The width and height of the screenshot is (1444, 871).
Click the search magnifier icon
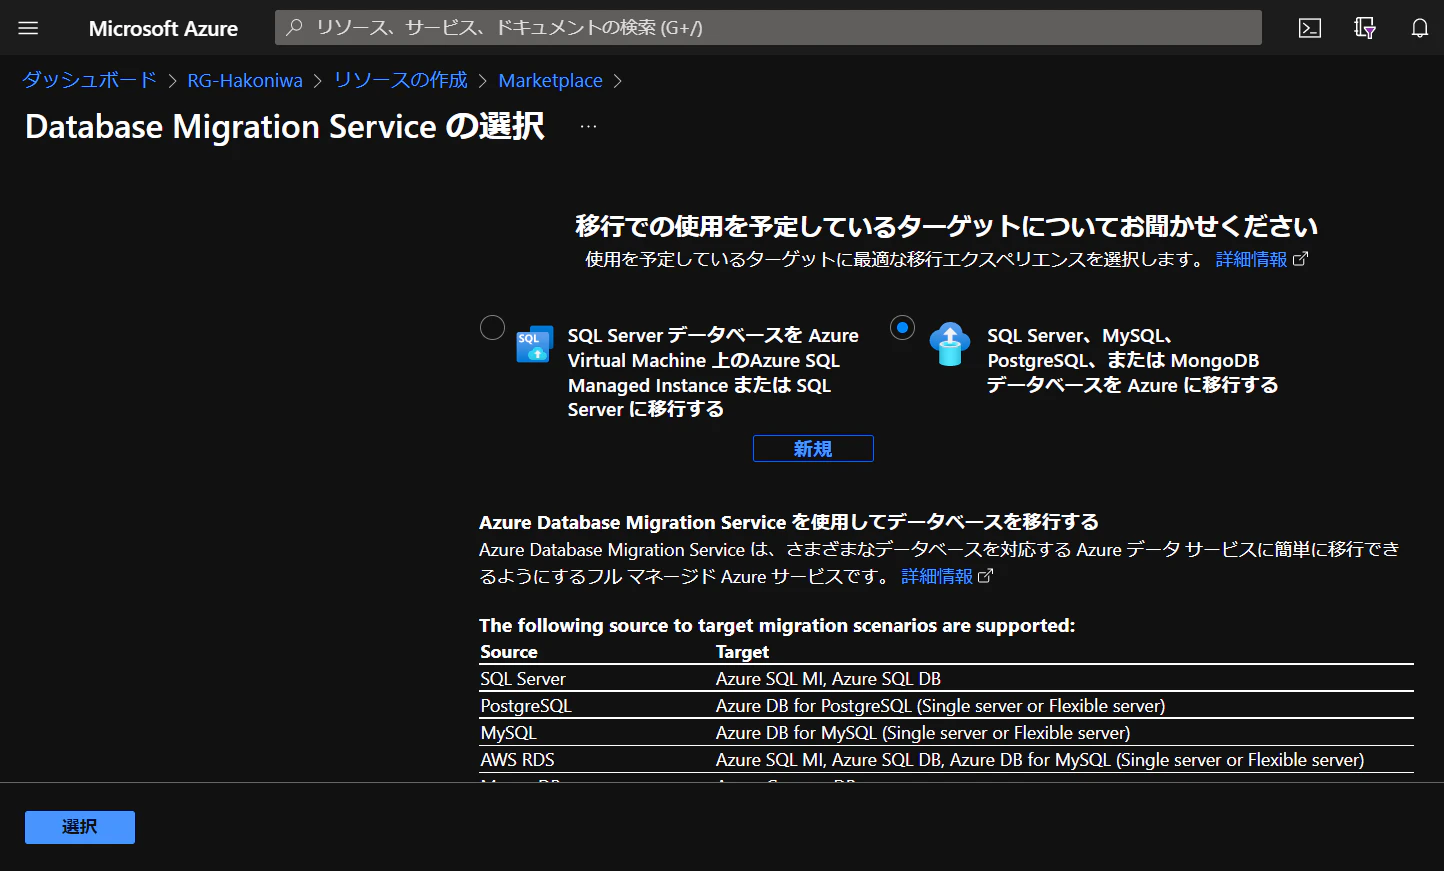(294, 28)
